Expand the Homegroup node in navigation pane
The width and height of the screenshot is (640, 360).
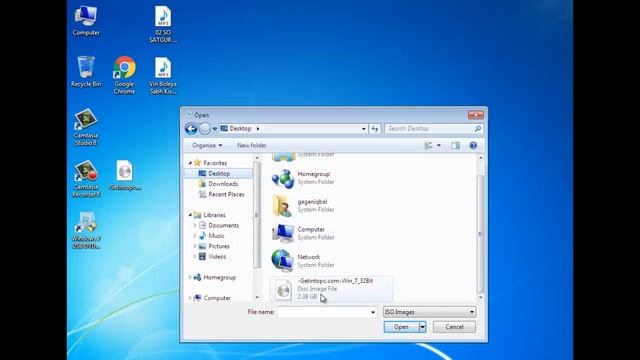point(190,277)
